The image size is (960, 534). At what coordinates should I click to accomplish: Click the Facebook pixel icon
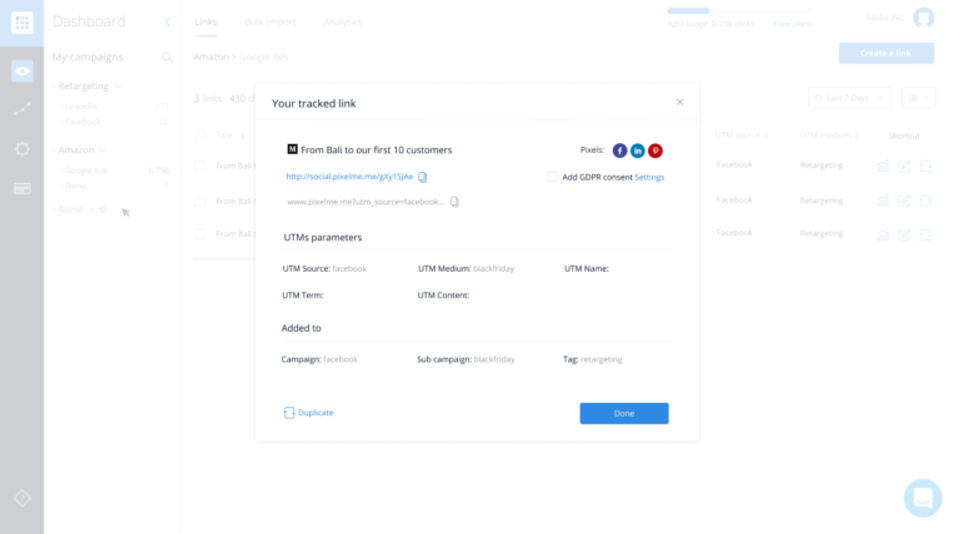tap(620, 151)
